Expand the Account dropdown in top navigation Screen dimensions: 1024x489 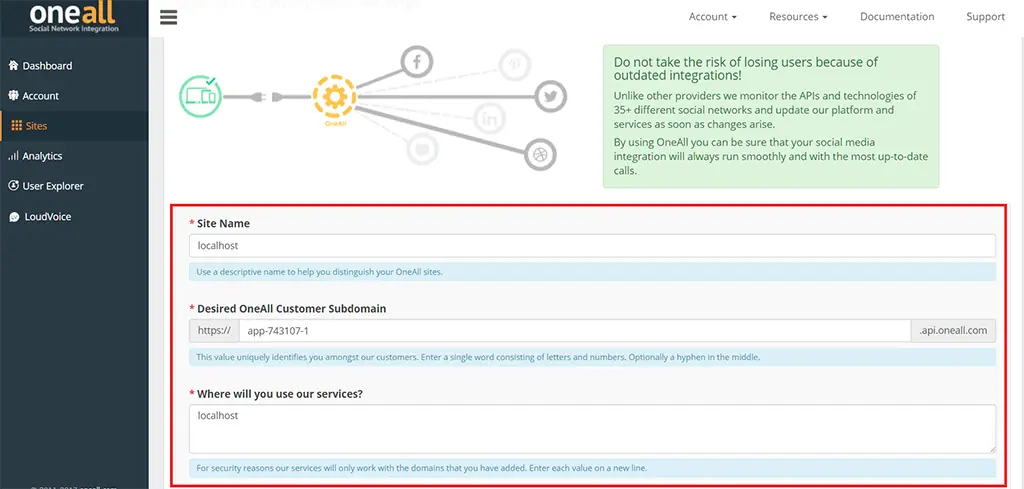712,16
